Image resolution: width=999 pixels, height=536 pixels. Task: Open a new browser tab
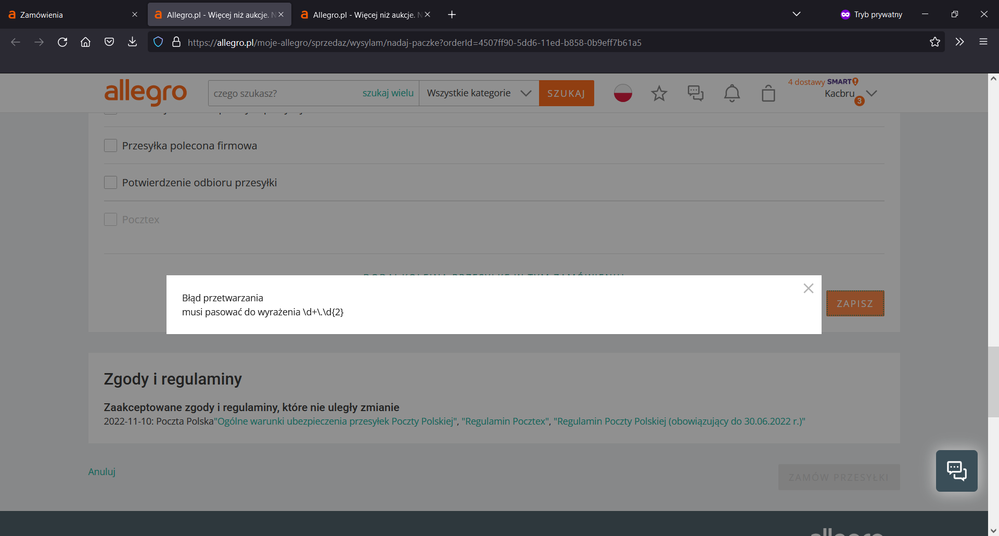[452, 15]
